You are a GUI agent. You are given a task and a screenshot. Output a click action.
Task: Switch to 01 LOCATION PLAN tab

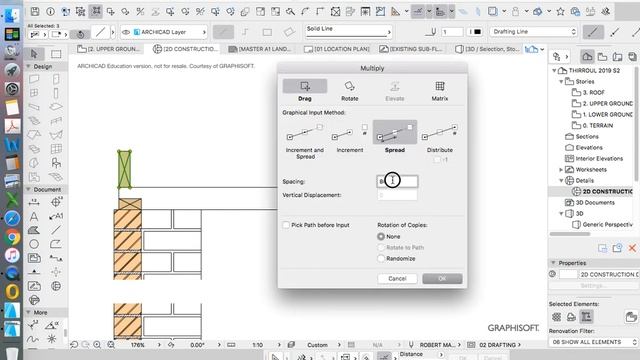(x=337, y=49)
